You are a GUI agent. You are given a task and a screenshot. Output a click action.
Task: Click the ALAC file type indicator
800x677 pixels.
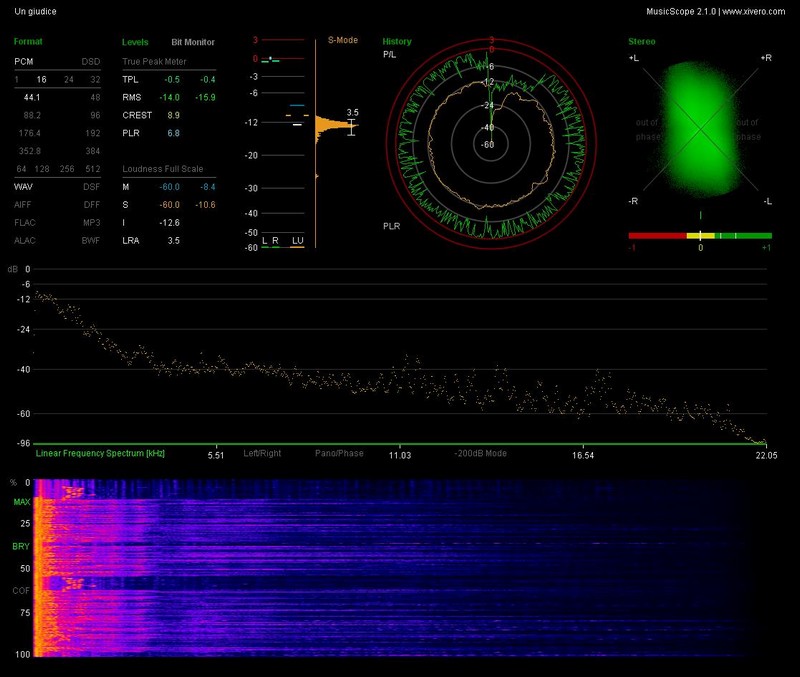pyautogui.click(x=25, y=240)
